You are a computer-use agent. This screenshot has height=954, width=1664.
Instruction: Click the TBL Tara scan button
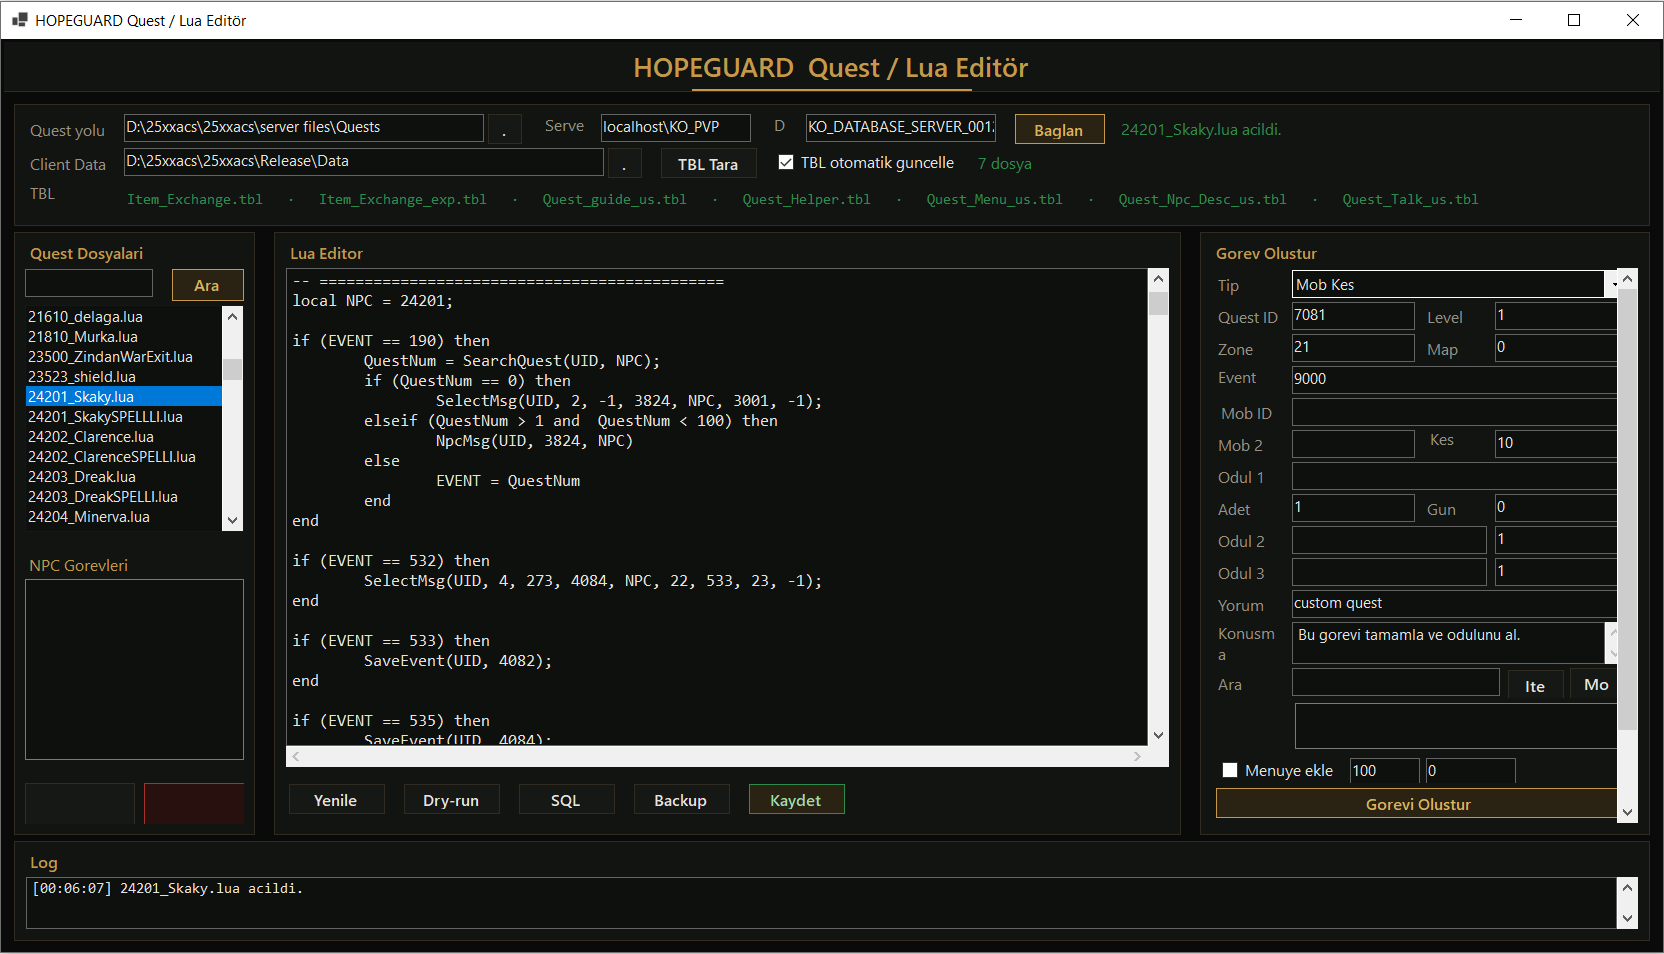pos(708,164)
